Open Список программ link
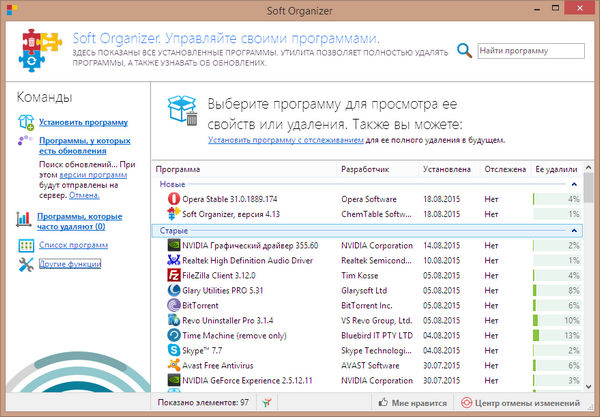The image size is (600, 417). 73,245
